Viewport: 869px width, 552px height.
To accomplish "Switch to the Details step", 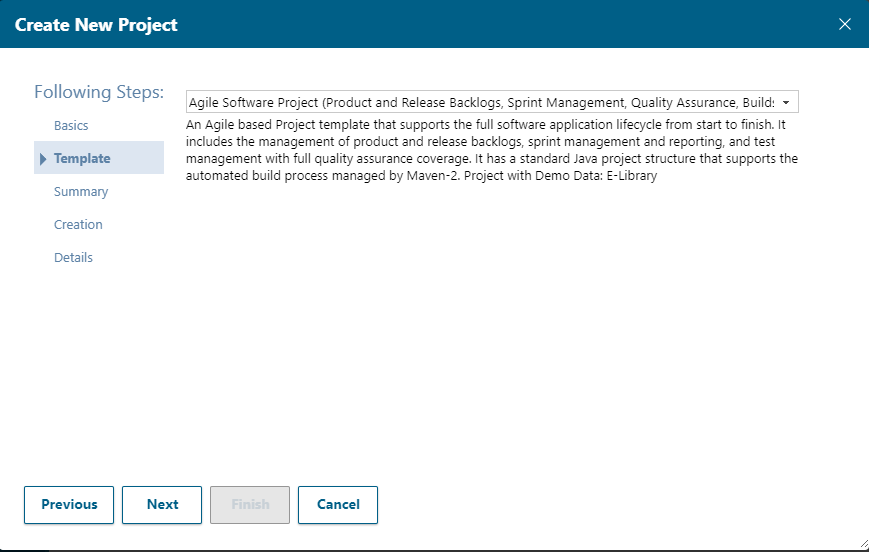I will point(73,258).
